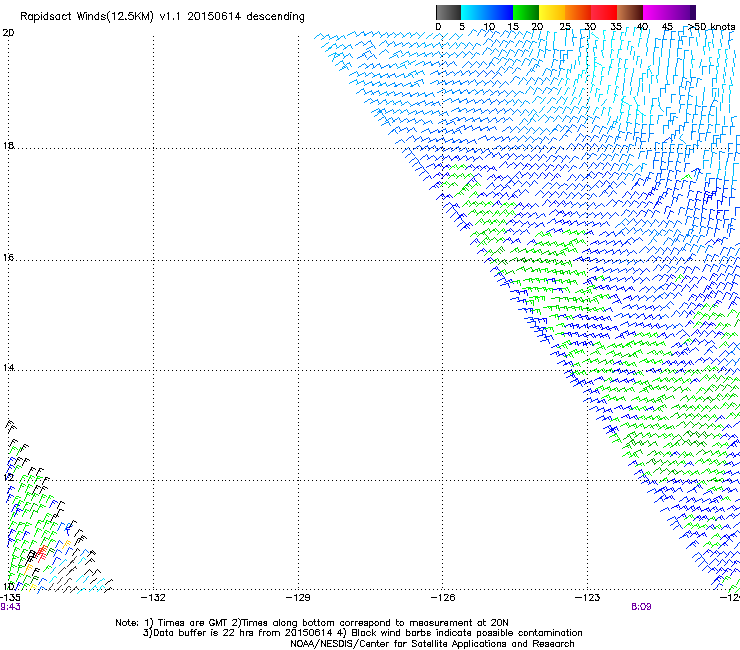
Task: Click the gray 0-5 knots color swatch
Action: click(x=448, y=12)
